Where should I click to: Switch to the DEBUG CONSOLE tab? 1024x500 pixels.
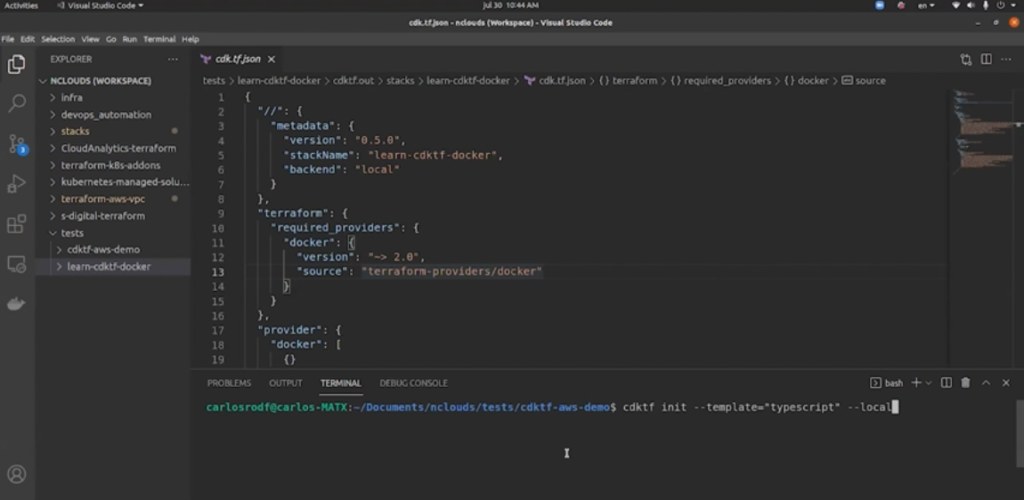(x=413, y=383)
